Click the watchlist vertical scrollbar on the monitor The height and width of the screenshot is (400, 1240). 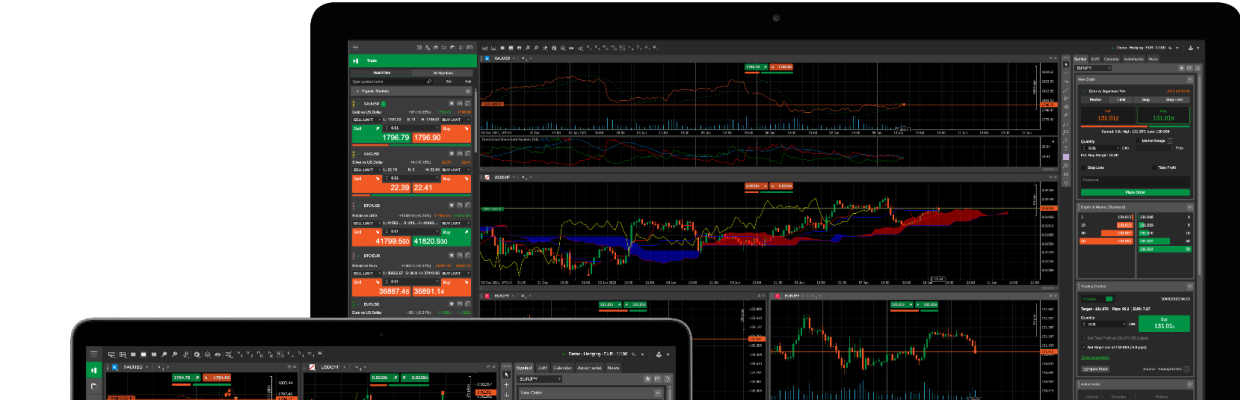pos(476,120)
